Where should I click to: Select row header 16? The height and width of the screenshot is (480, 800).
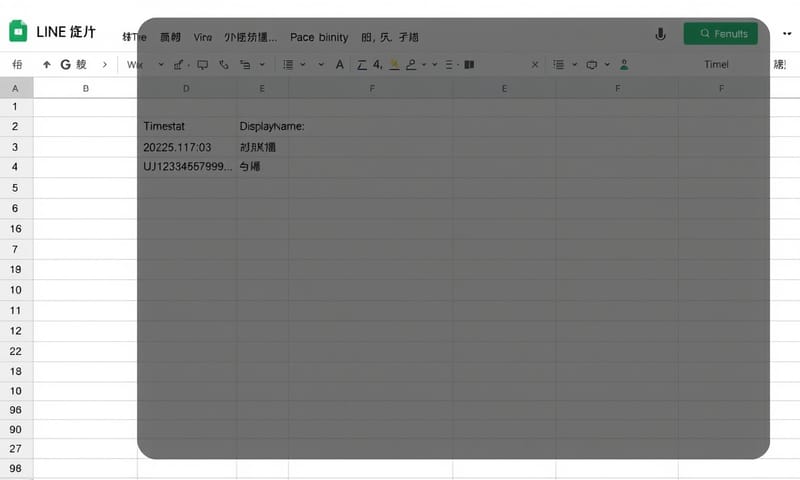click(x=15, y=229)
